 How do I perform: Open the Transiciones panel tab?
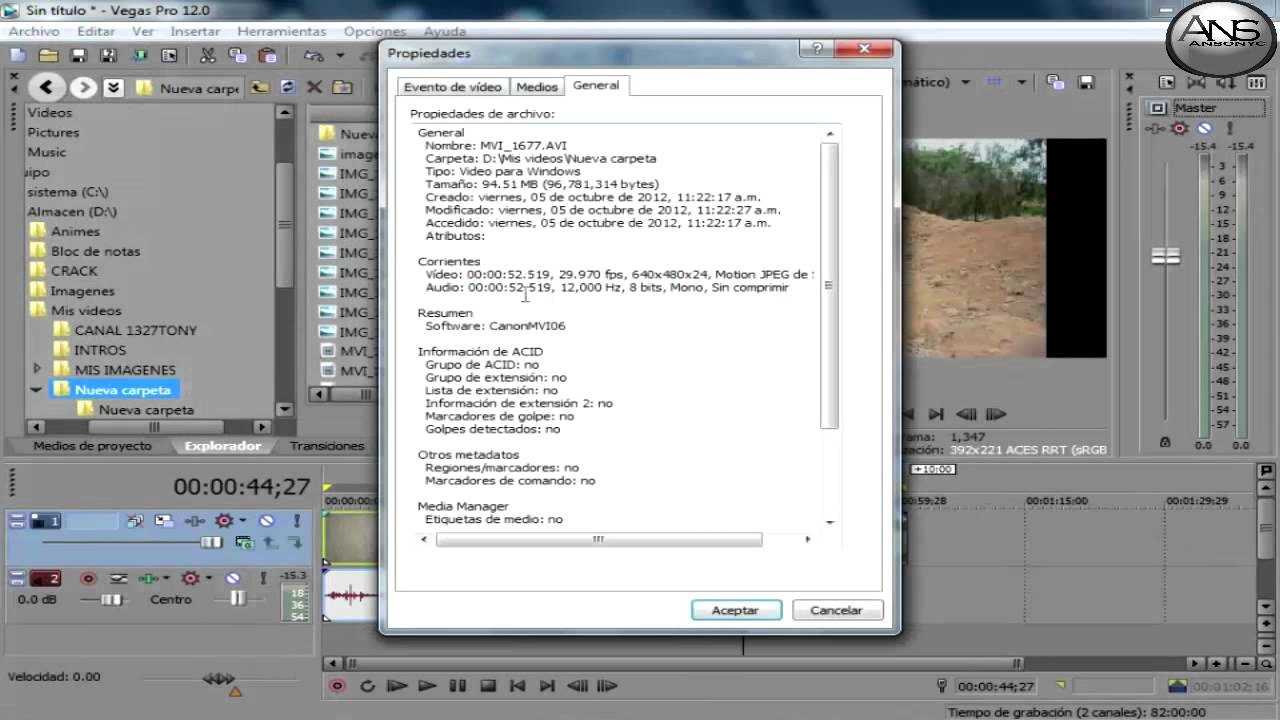(x=327, y=446)
